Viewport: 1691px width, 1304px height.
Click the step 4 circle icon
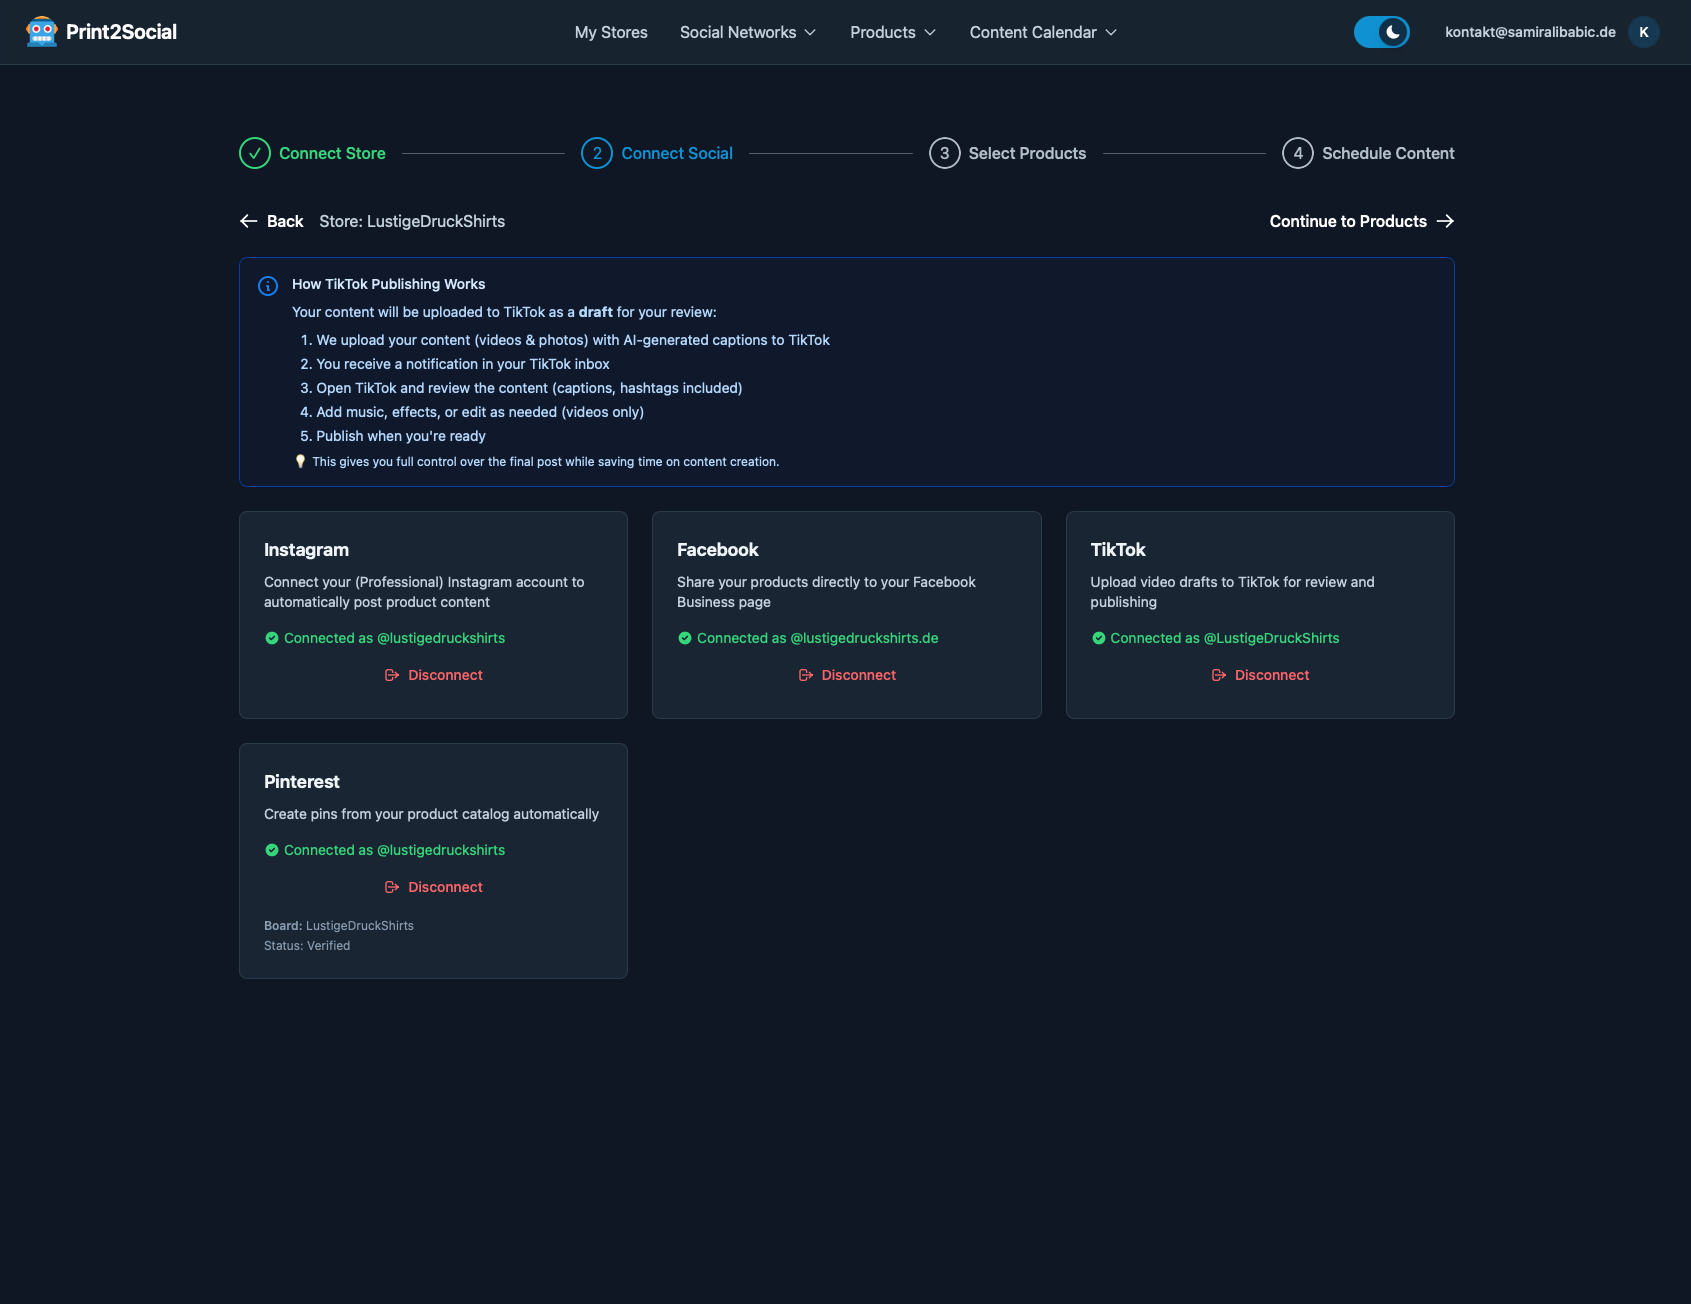click(x=1298, y=153)
